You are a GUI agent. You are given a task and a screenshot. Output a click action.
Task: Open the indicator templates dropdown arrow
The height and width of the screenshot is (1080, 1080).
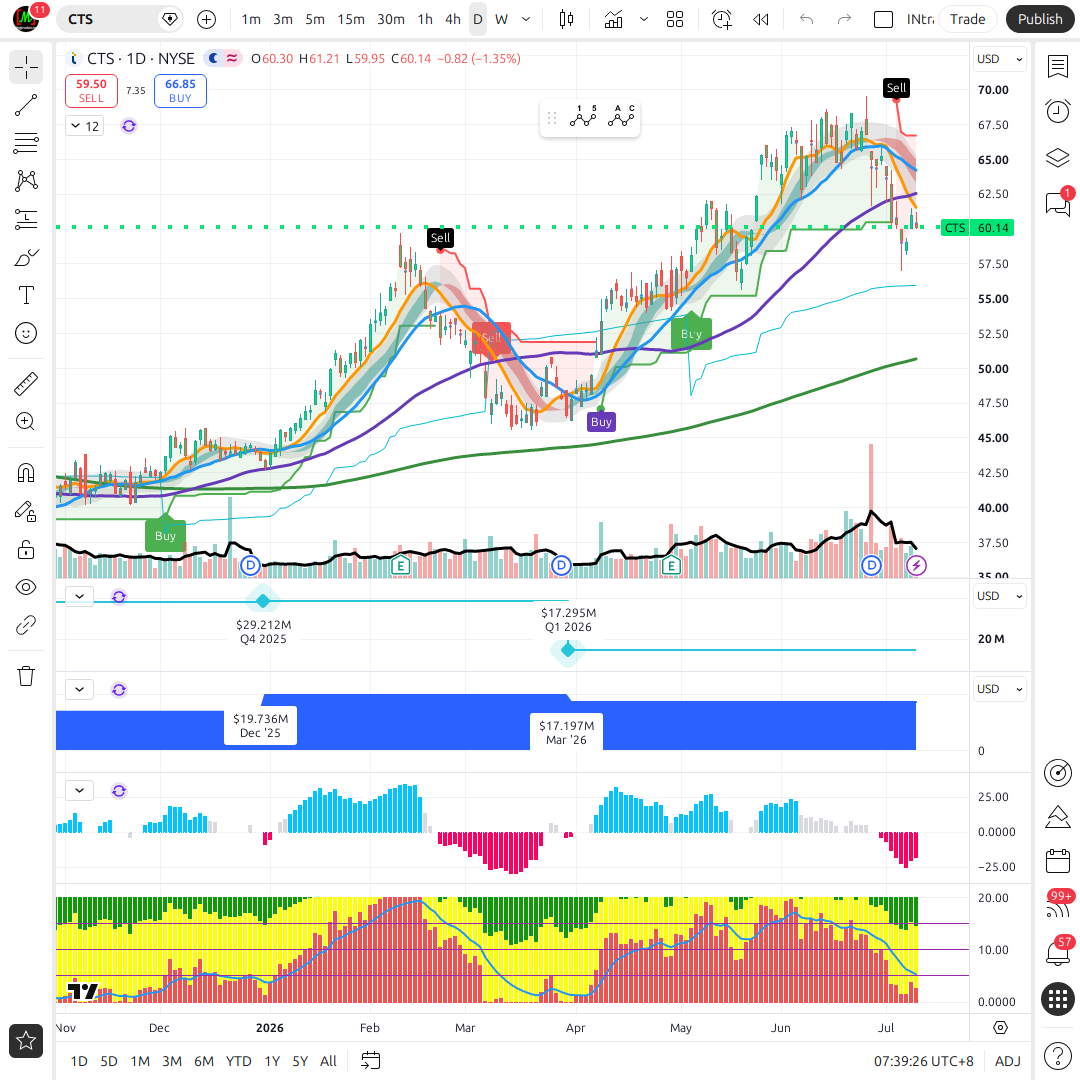click(x=644, y=19)
